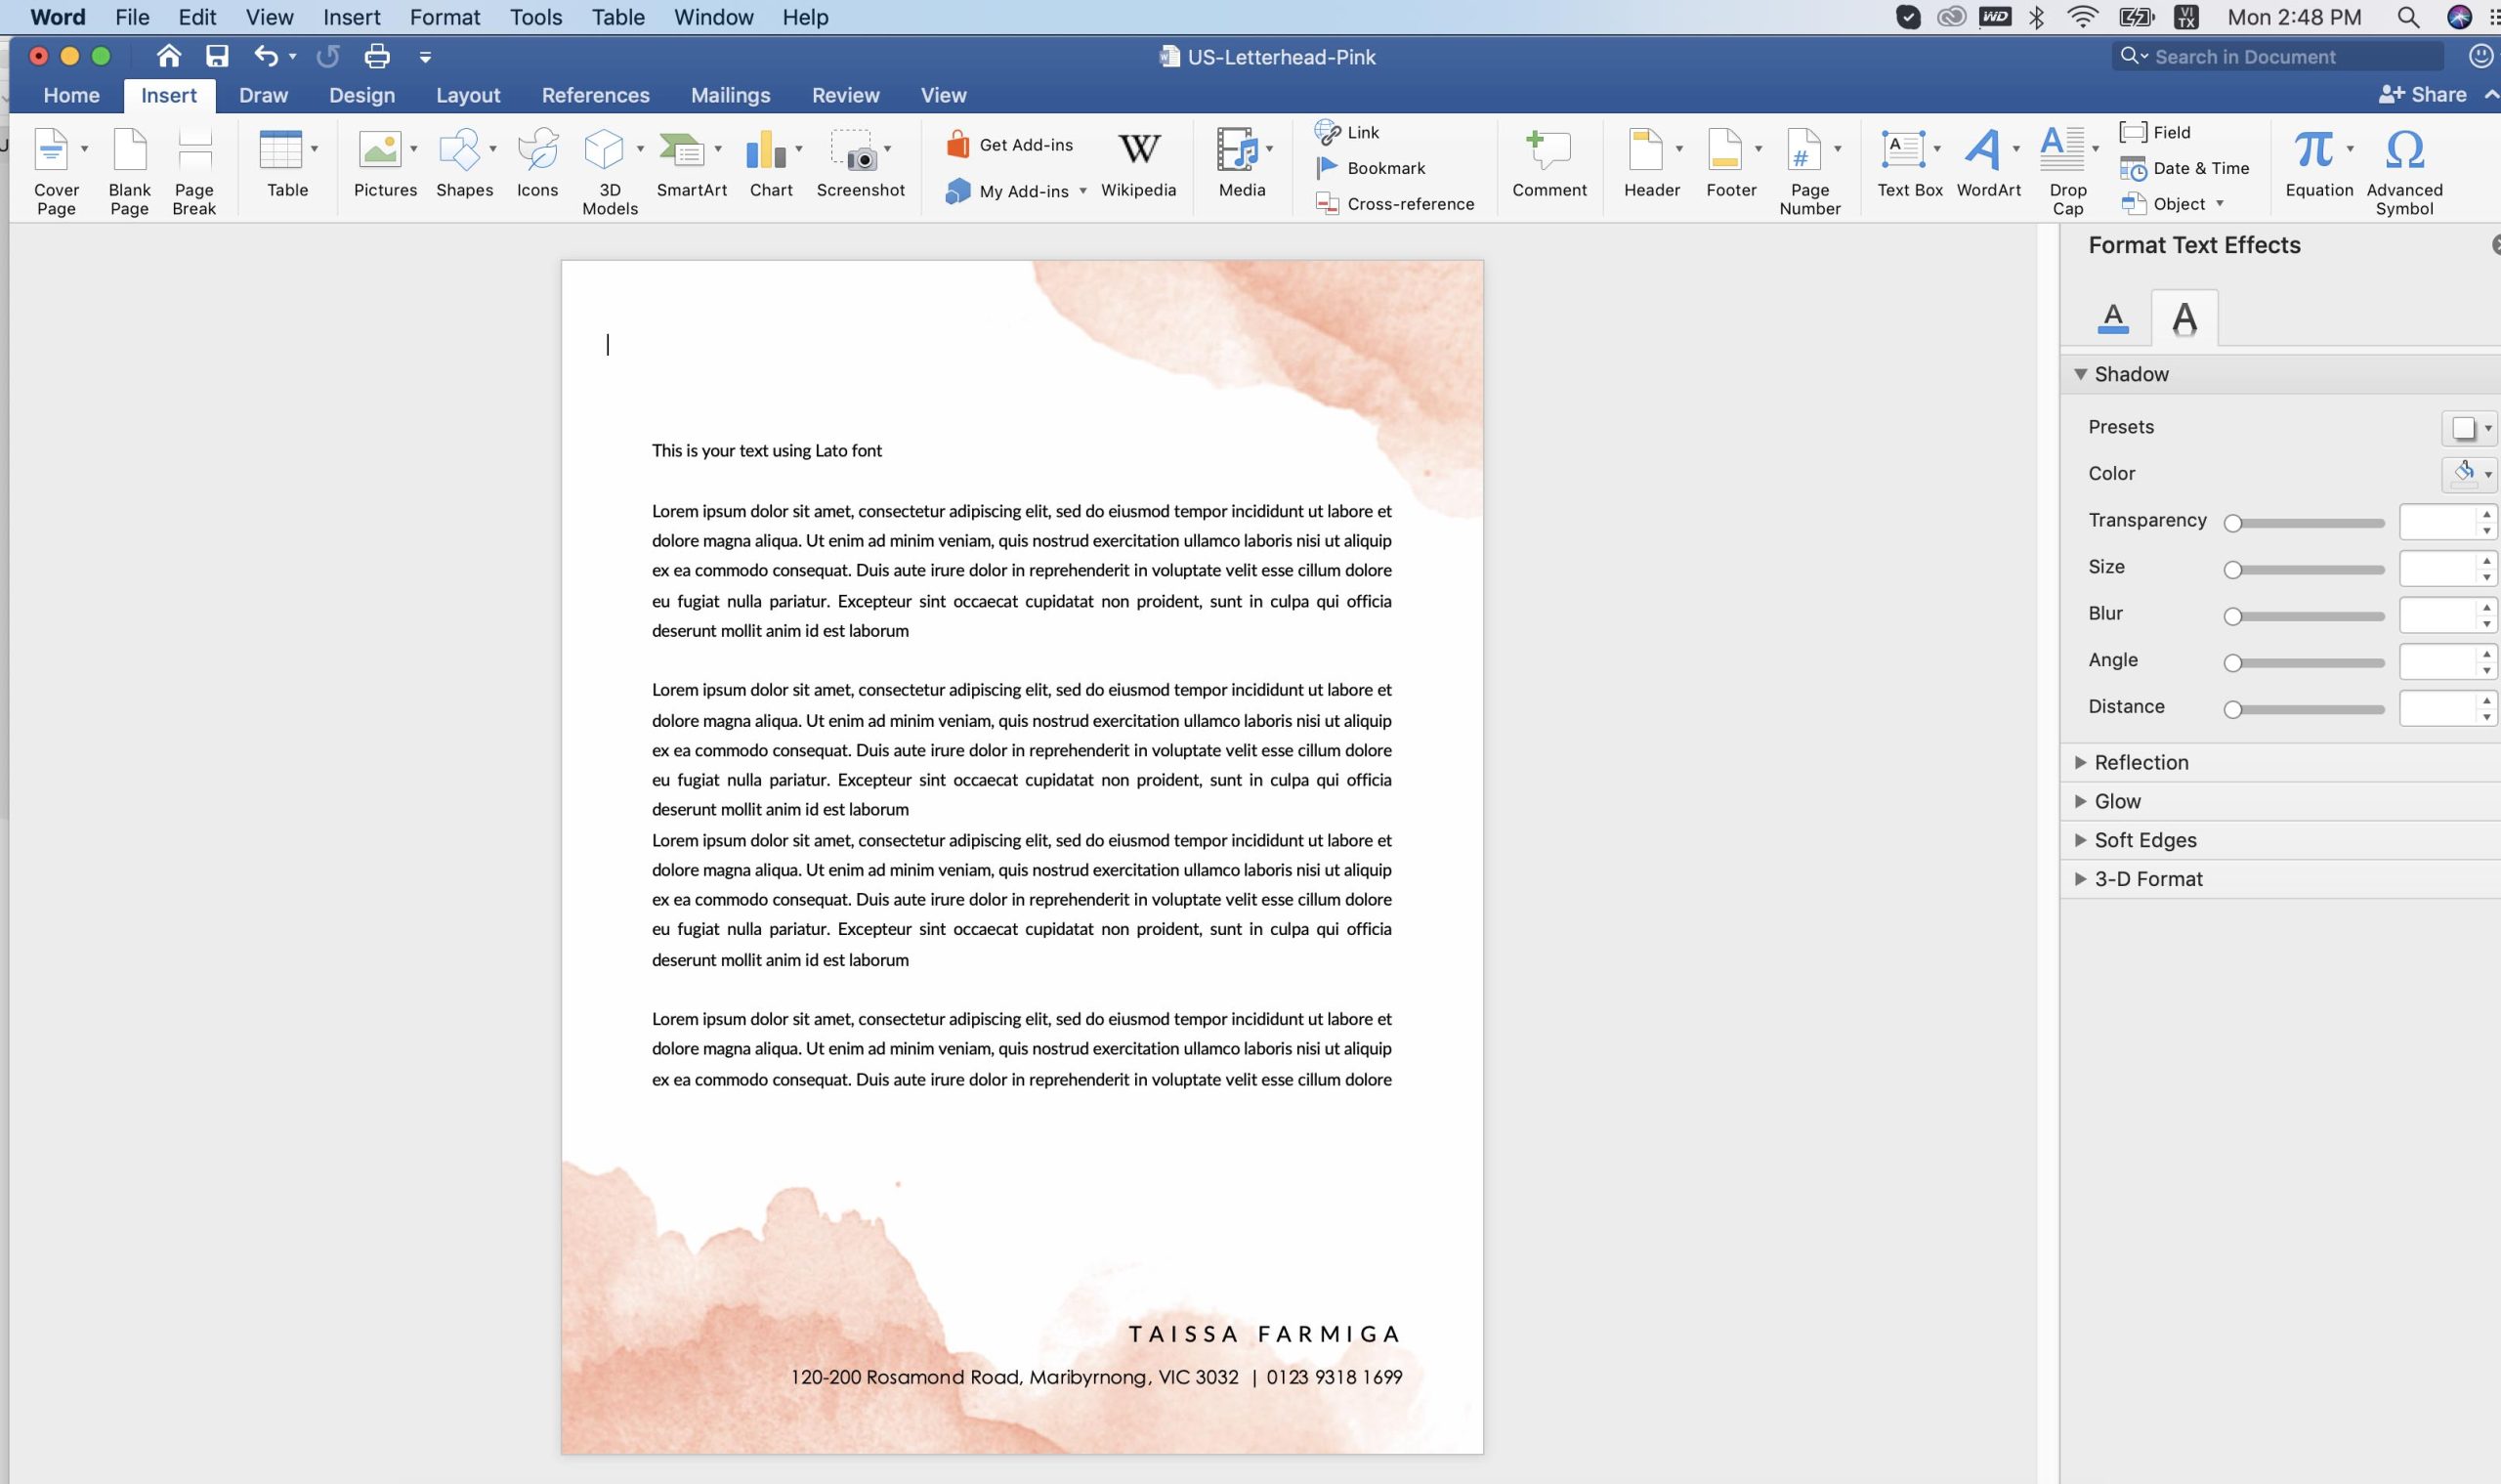Open the Object dropdown arrow
This screenshot has height=1484, width=2501.
point(2219,203)
